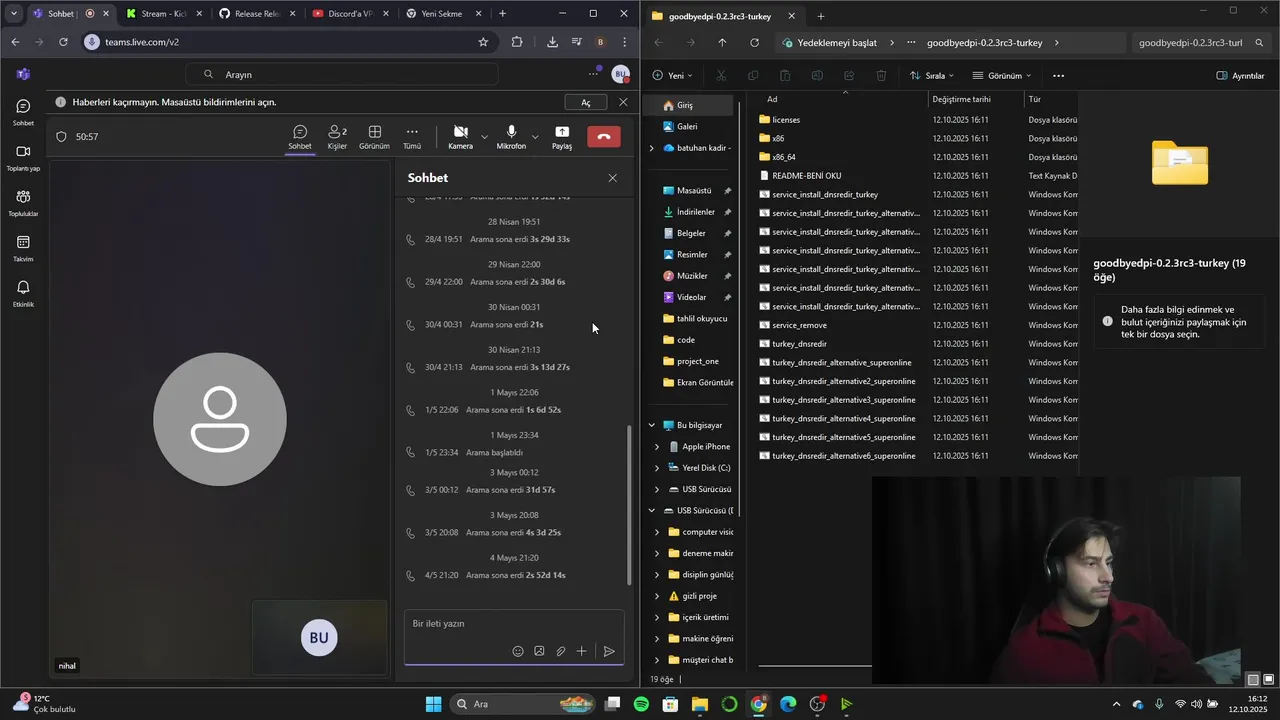The image size is (1280, 720).
Task: Go up one folder in Explorer
Action: (722, 43)
